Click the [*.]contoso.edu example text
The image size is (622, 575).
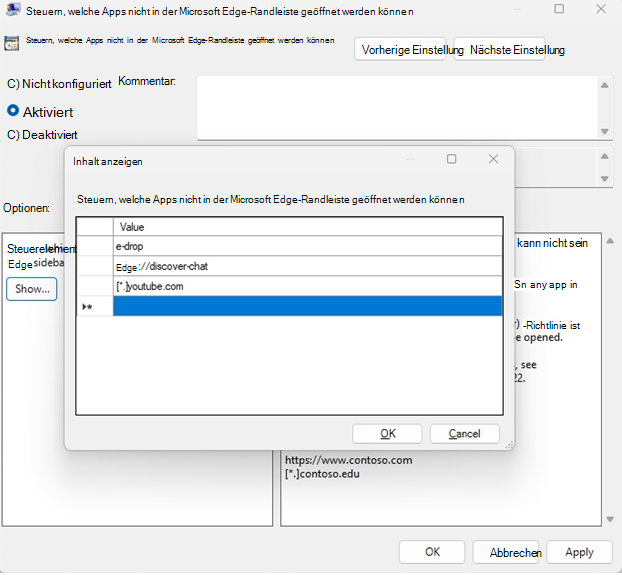coord(322,474)
